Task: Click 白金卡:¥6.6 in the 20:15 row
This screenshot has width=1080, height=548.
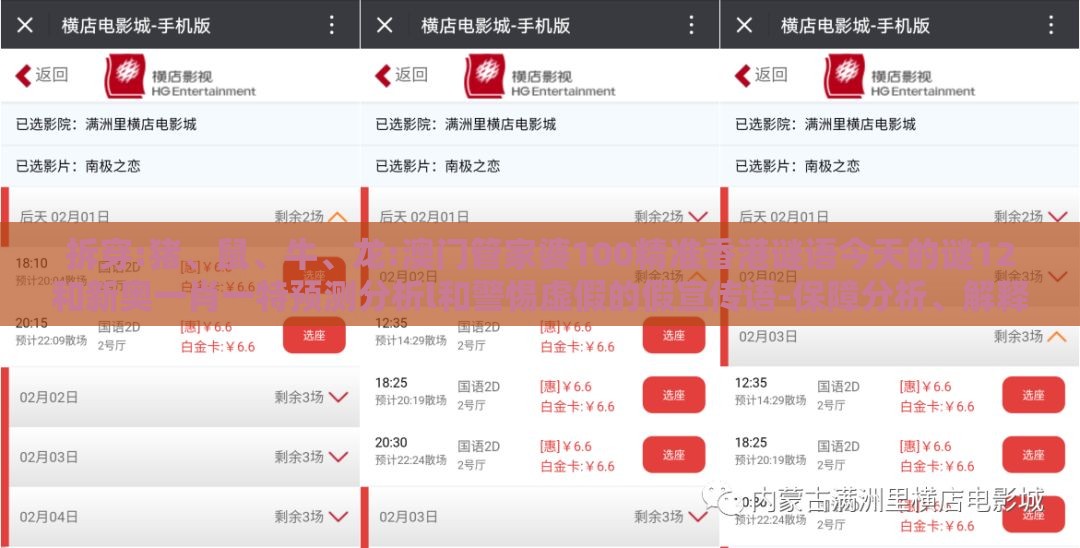Action: click(218, 347)
